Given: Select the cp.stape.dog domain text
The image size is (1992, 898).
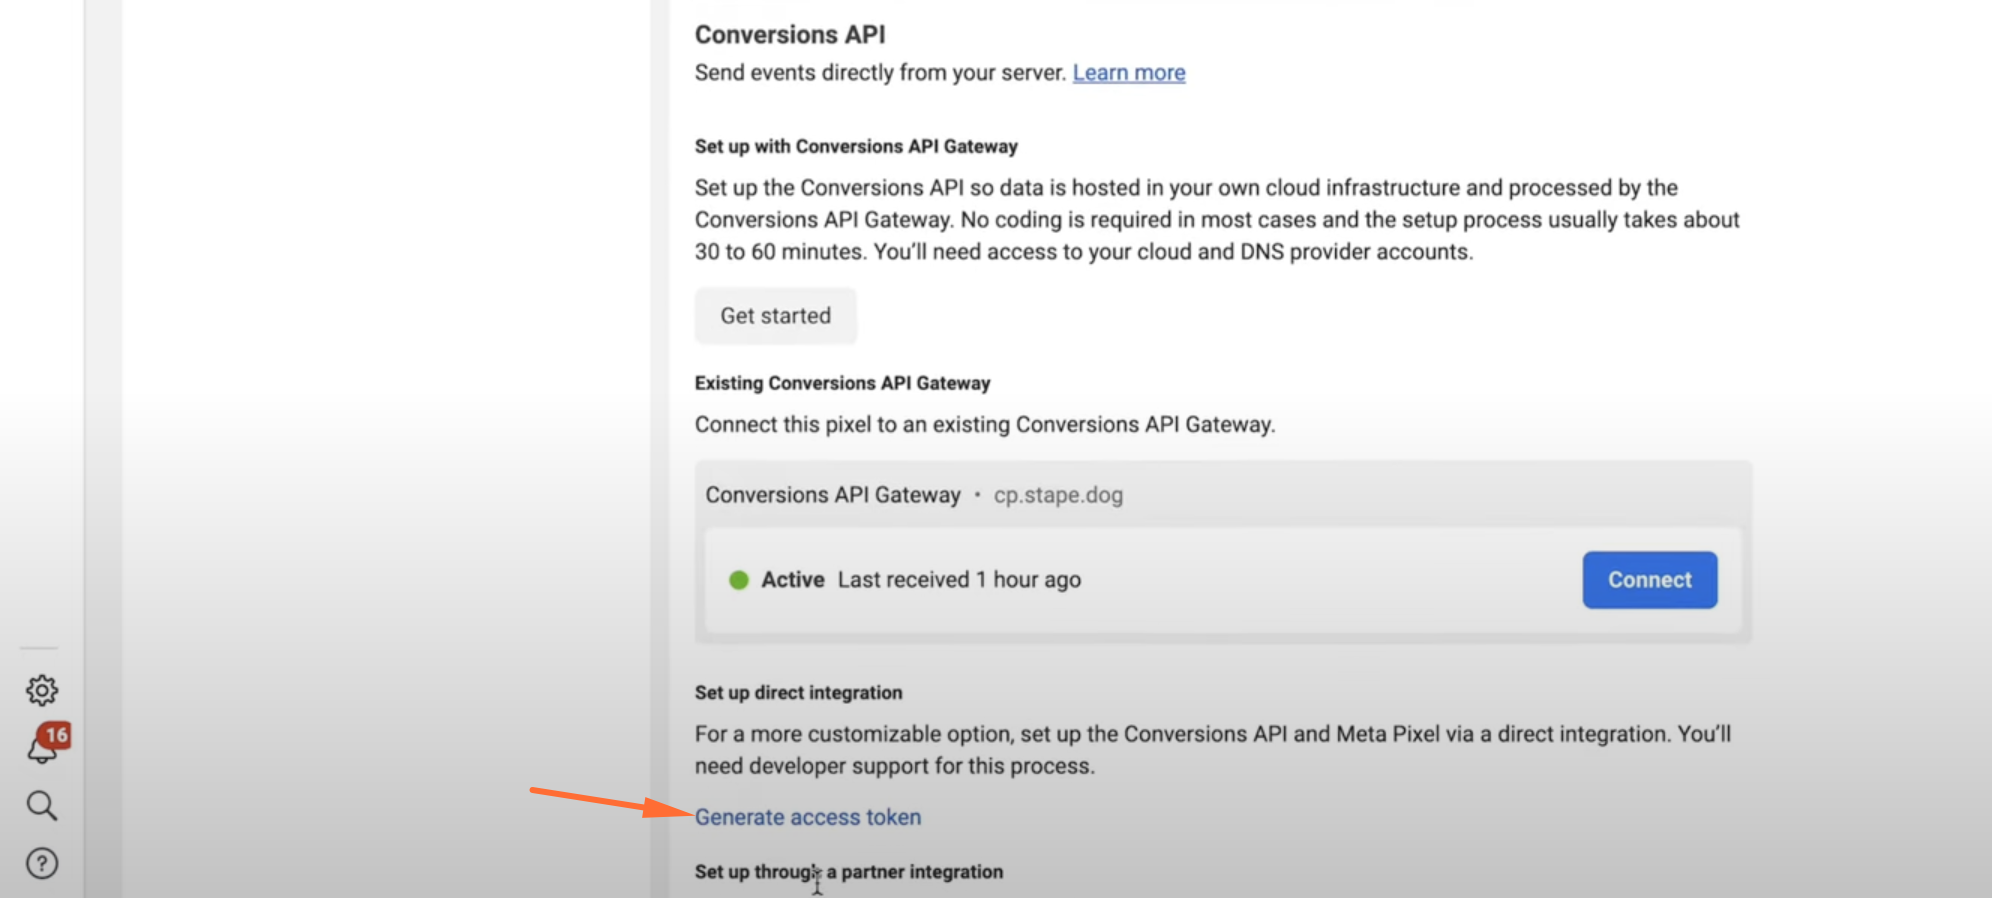Looking at the screenshot, I should click(x=1058, y=495).
